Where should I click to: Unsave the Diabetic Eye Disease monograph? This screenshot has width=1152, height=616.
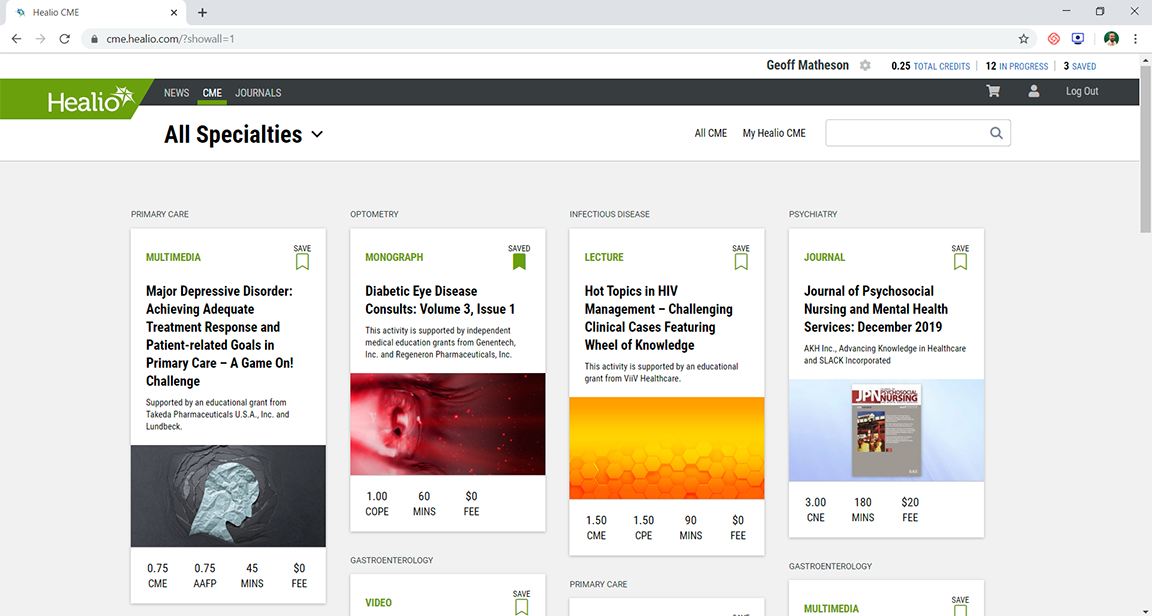click(x=519, y=261)
